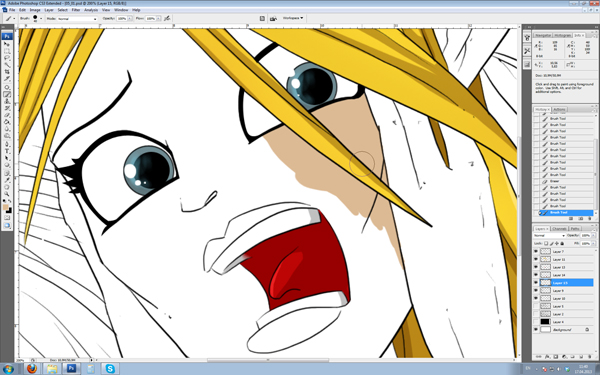Screen dimensions: 600x375
Task: Click the delete layer trash icon
Action: coord(589,357)
